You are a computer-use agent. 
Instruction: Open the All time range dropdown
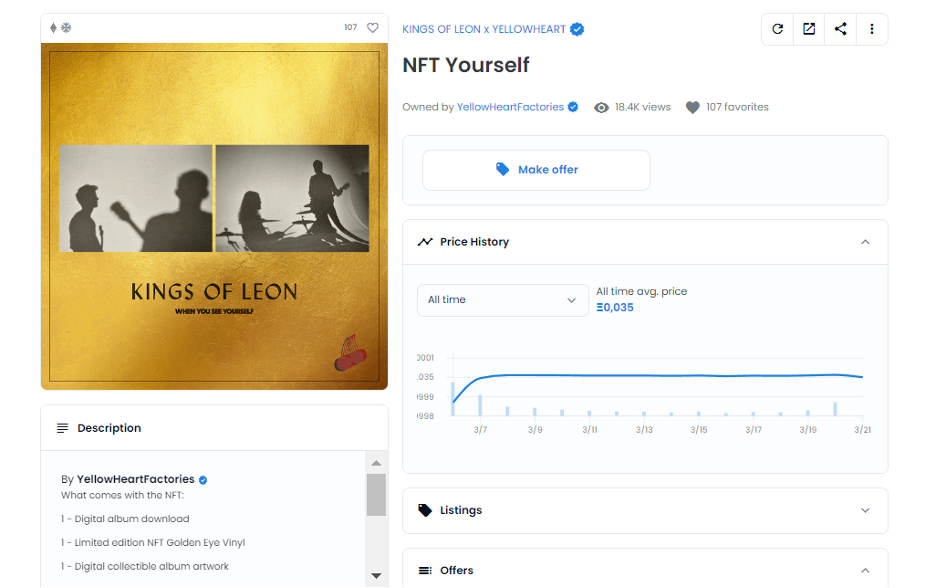(x=503, y=300)
